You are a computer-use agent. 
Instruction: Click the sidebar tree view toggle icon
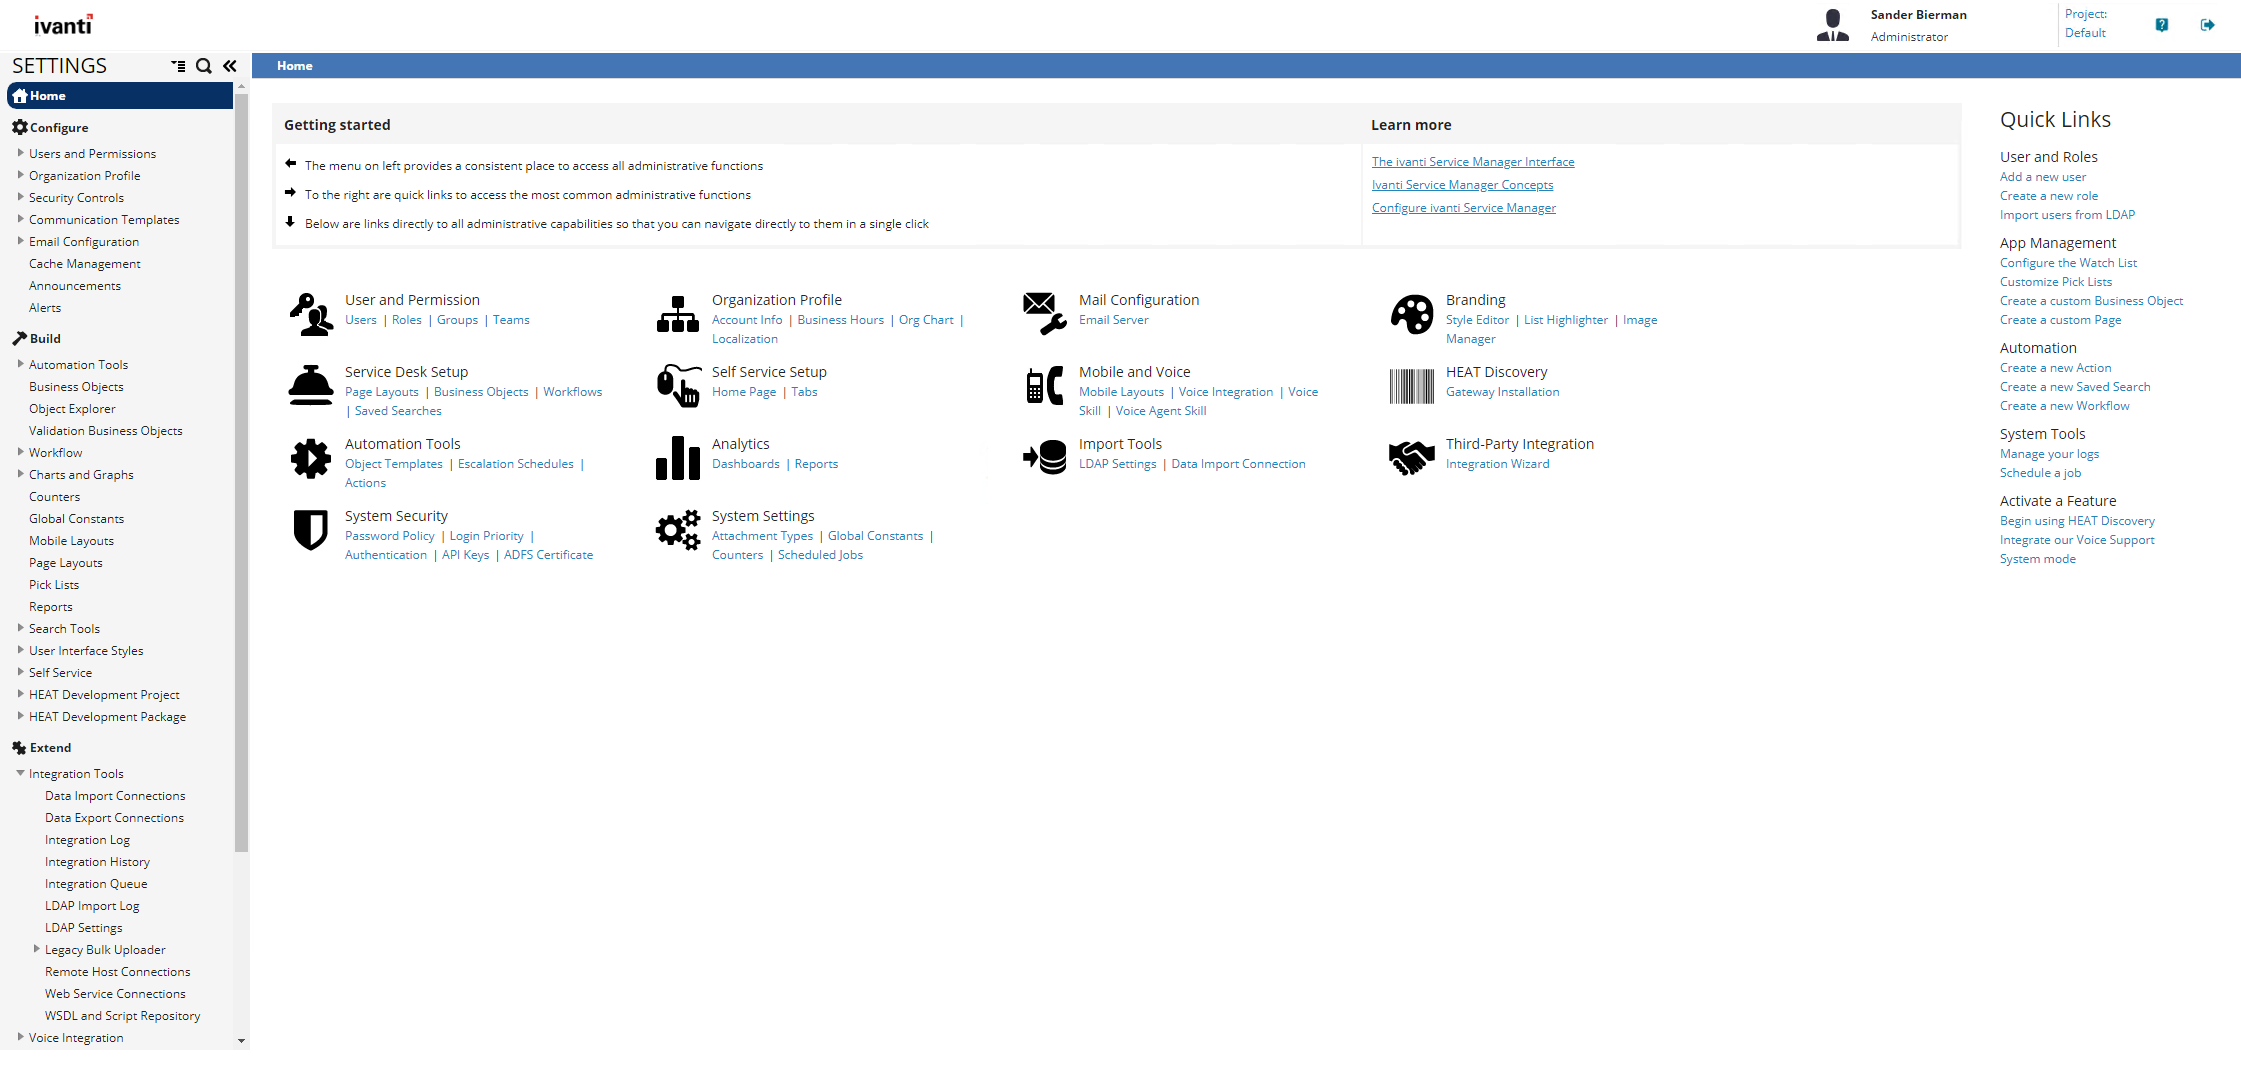(x=178, y=66)
